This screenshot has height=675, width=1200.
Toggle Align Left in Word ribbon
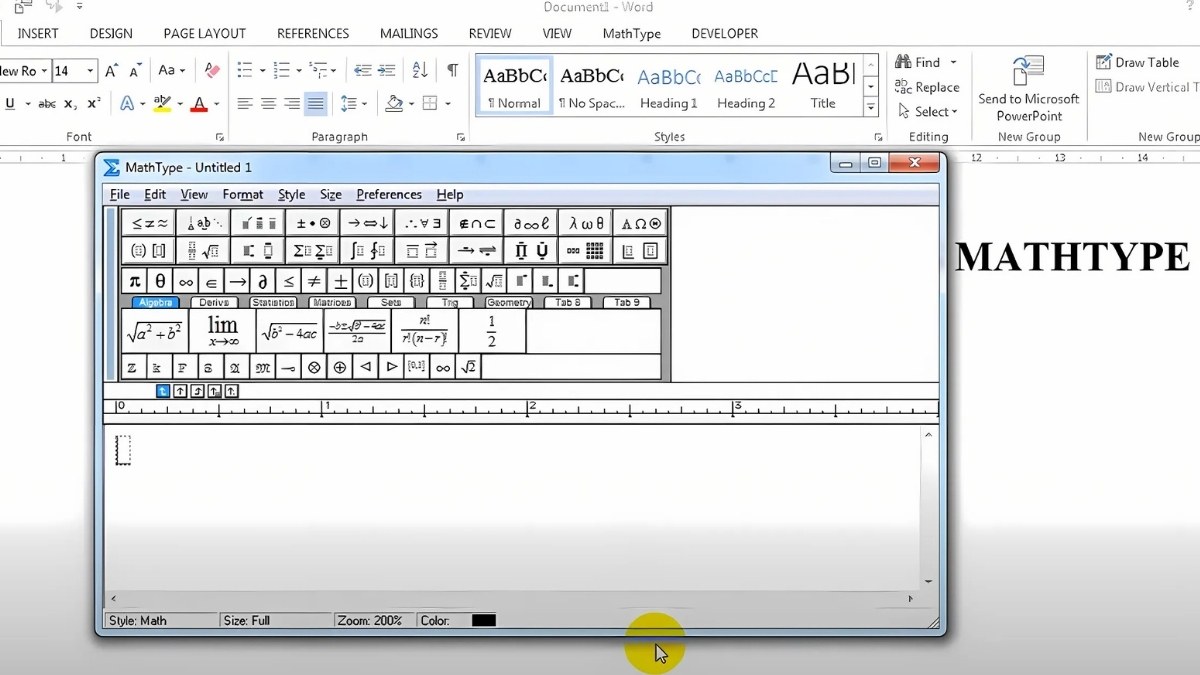pyautogui.click(x=244, y=103)
